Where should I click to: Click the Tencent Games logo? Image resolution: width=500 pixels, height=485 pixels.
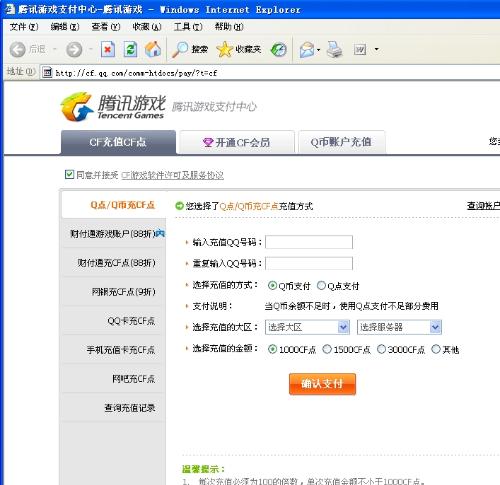click(x=112, y=107)
